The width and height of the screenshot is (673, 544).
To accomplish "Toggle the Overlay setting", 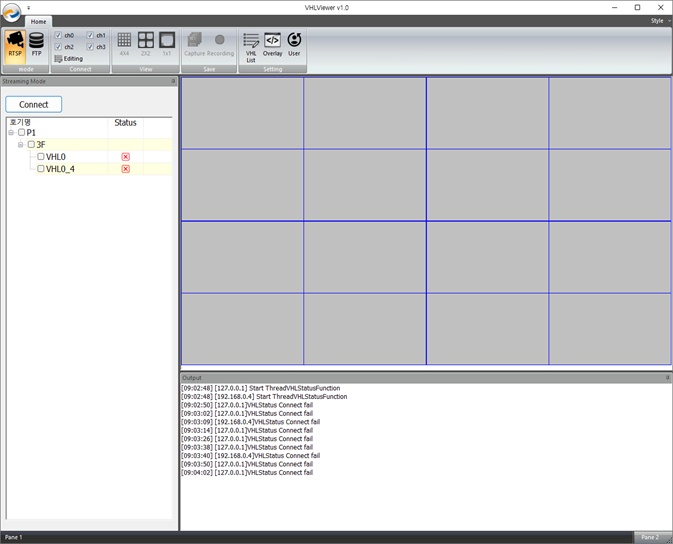I will [x=272, y=45].
